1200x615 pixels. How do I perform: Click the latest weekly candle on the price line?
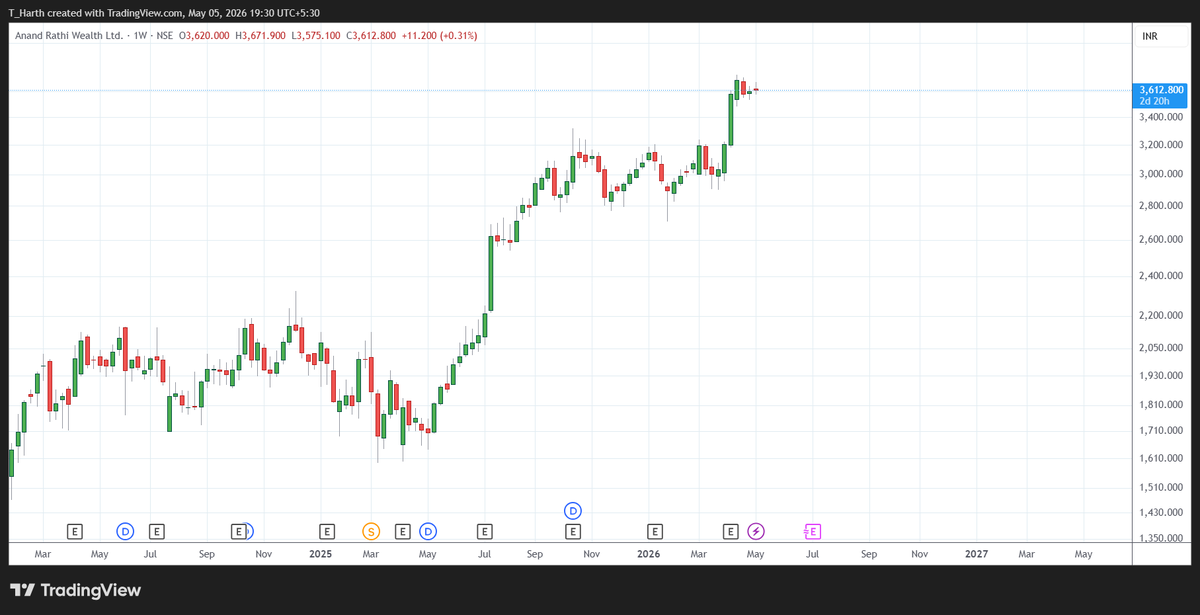756,90
